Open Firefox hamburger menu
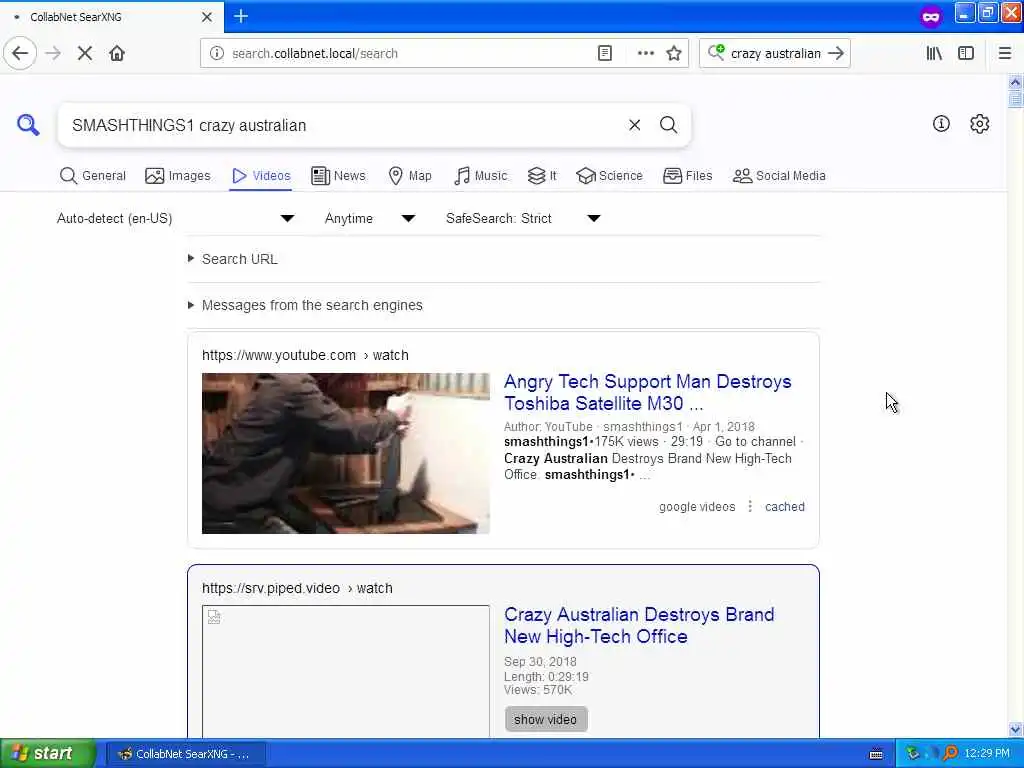This screenshot has width=1024, height=768. click(1005, 54)
